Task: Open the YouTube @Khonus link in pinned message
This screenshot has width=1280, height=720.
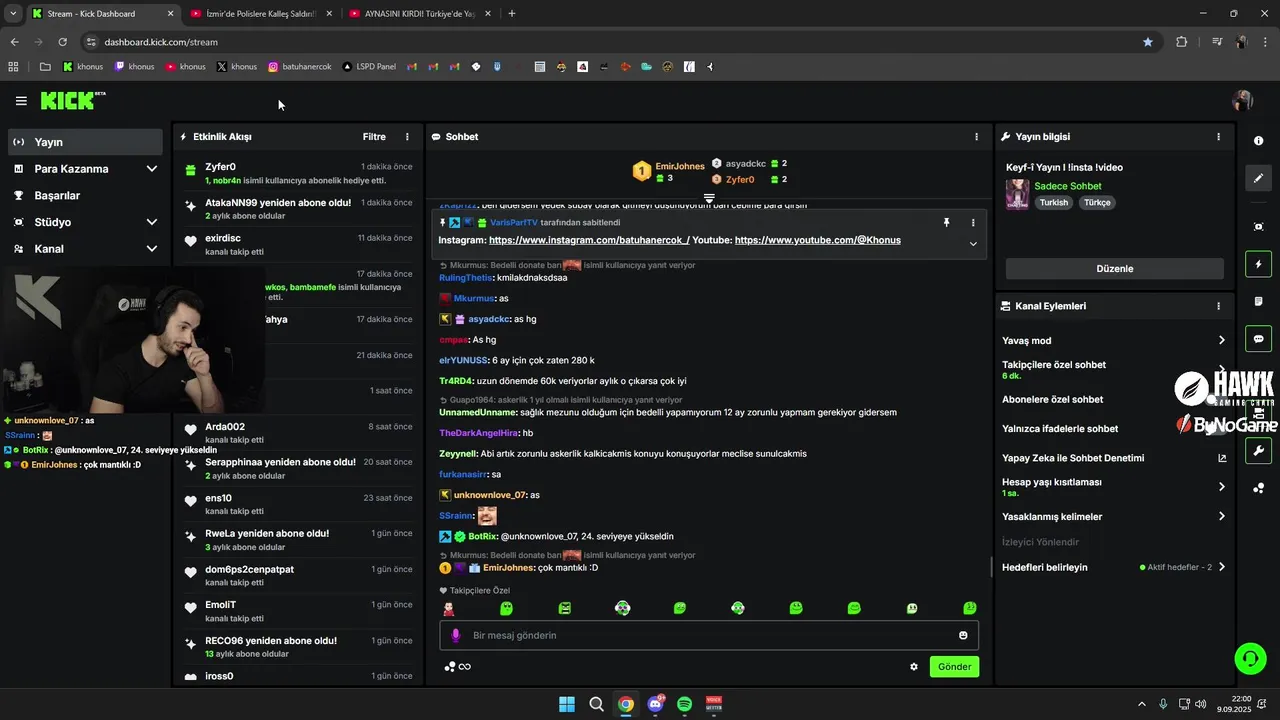Action: click(817, 240)
